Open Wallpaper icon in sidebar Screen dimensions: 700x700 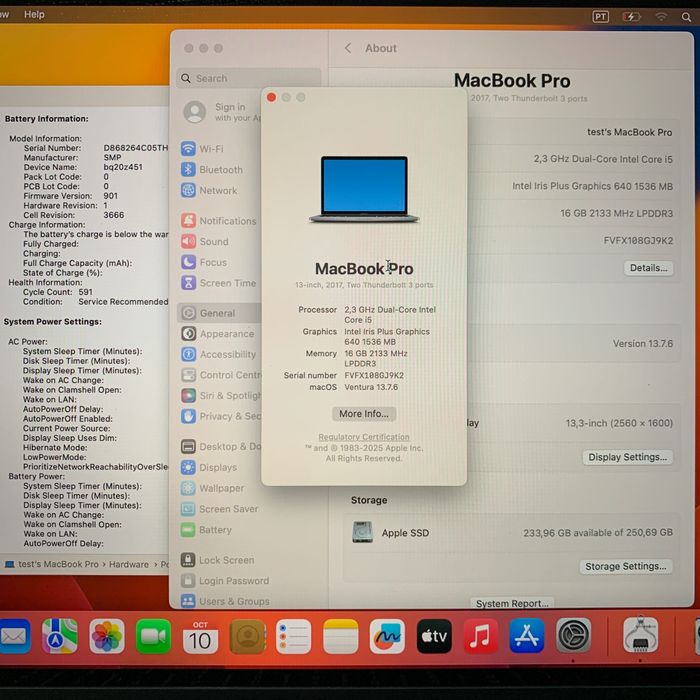pyautogui.click(x=188, y=488)
